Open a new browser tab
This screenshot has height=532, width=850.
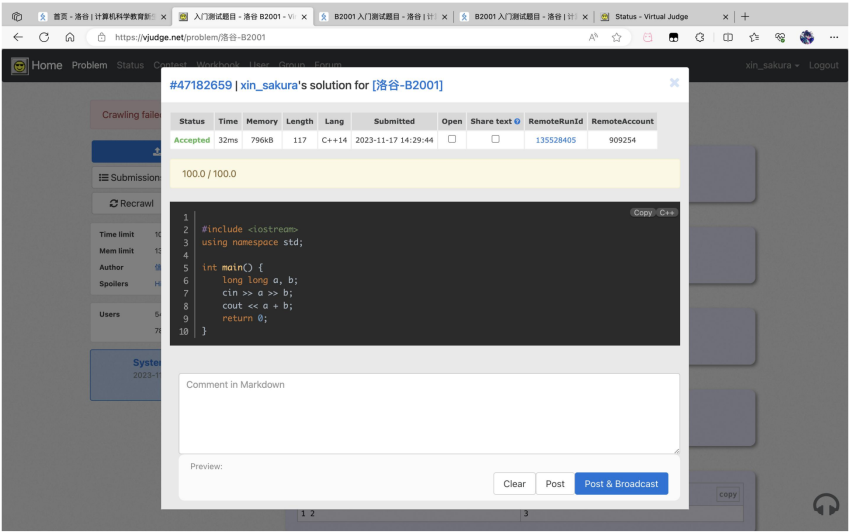(x=745, y=17)
